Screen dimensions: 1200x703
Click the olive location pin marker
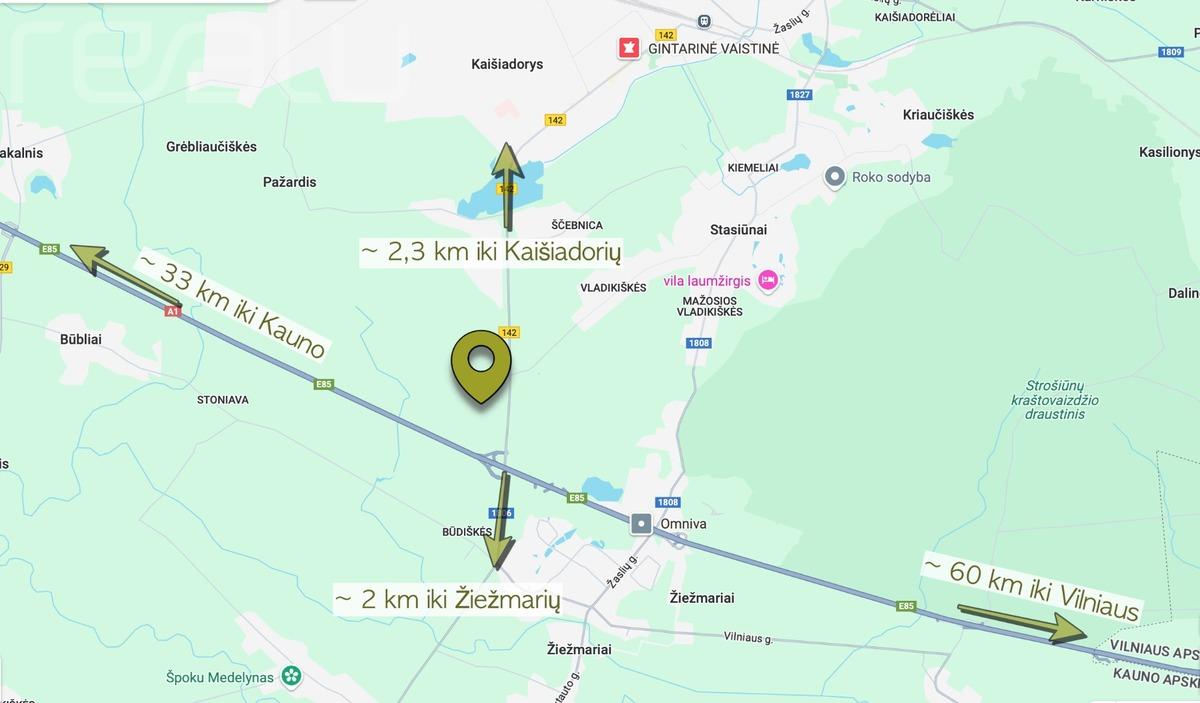(481, 366)
